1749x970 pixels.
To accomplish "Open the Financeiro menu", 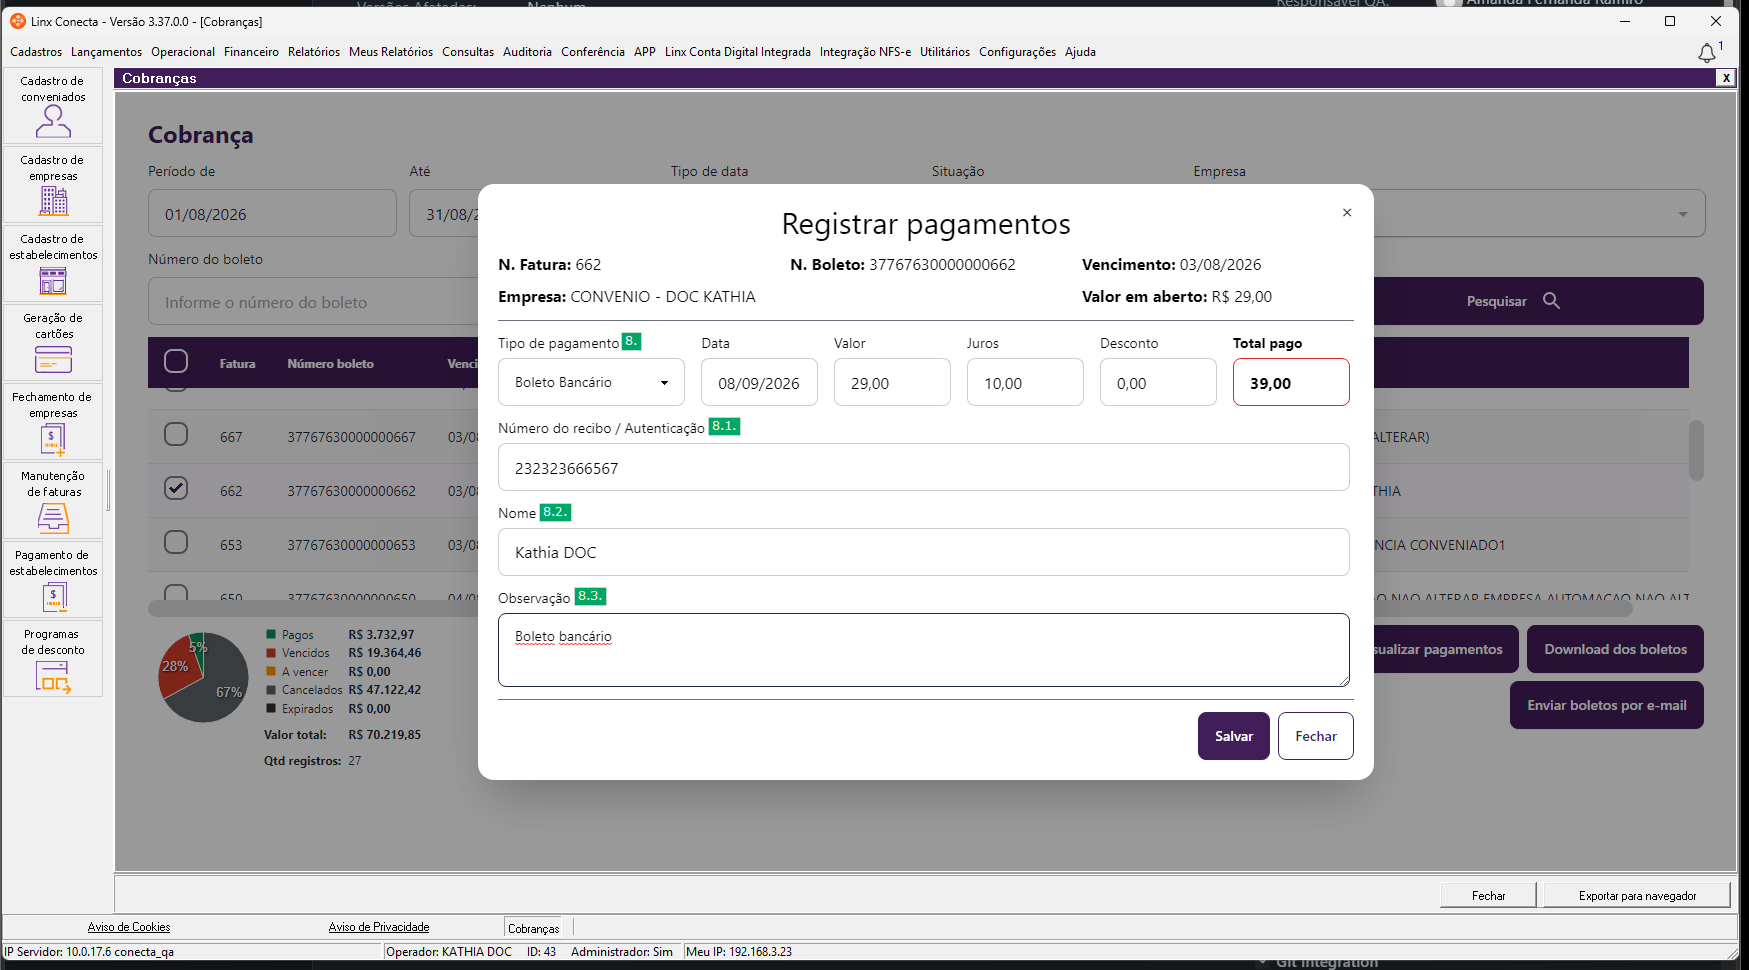I will pyautogui.click(x=251, y=52).
